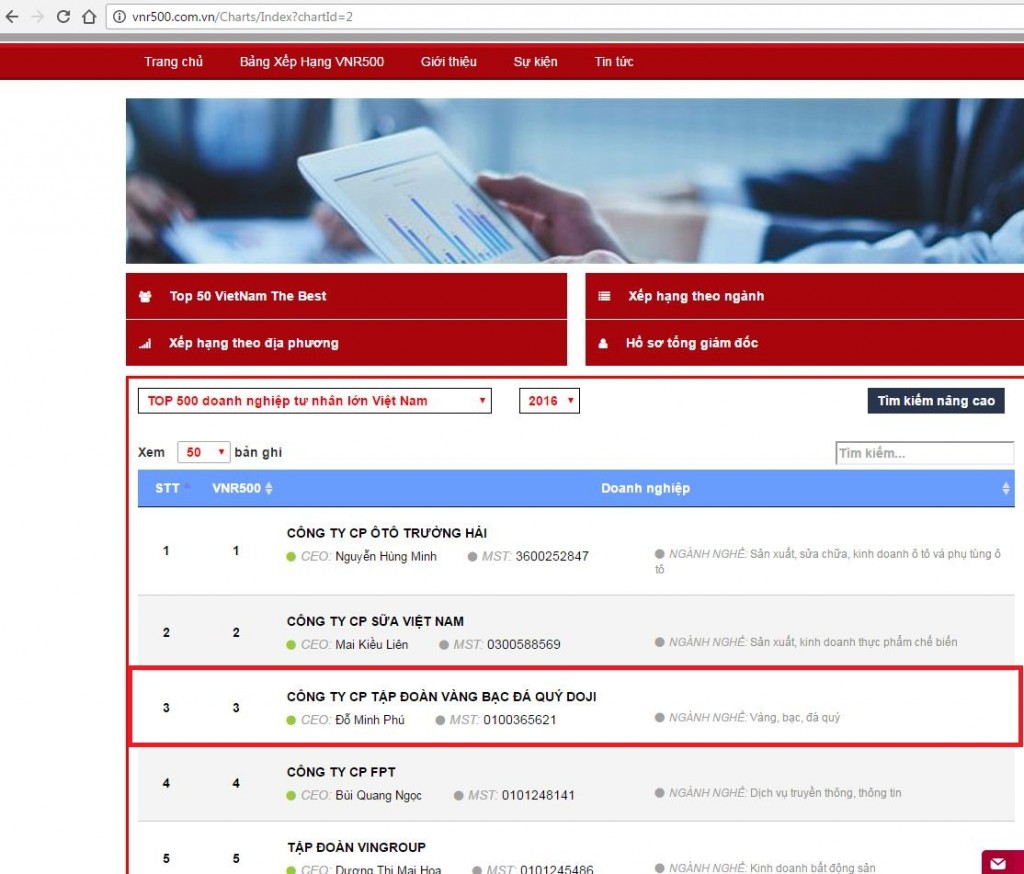Image resolution: width=1024 pixels, height=874 pixels.
Task: Click the tablet banner image
Action: (x=575, y=181)
